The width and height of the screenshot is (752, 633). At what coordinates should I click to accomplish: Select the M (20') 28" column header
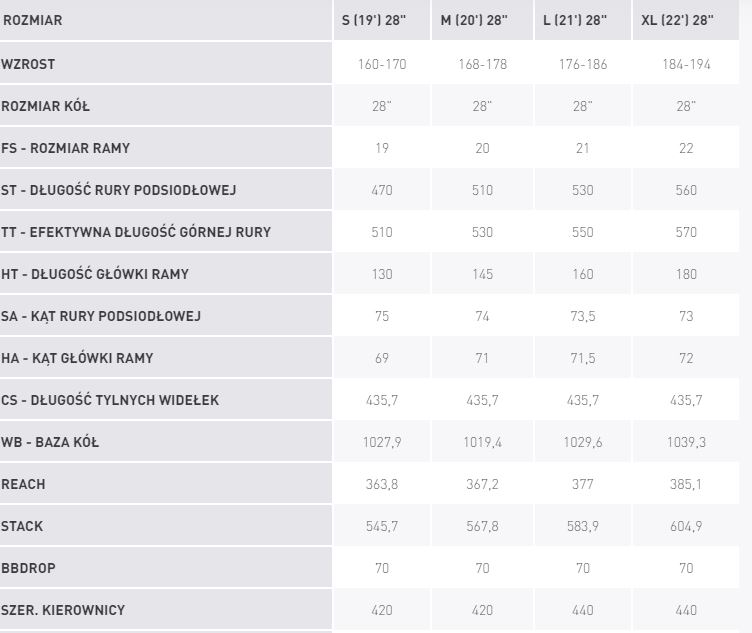(475, 20)
